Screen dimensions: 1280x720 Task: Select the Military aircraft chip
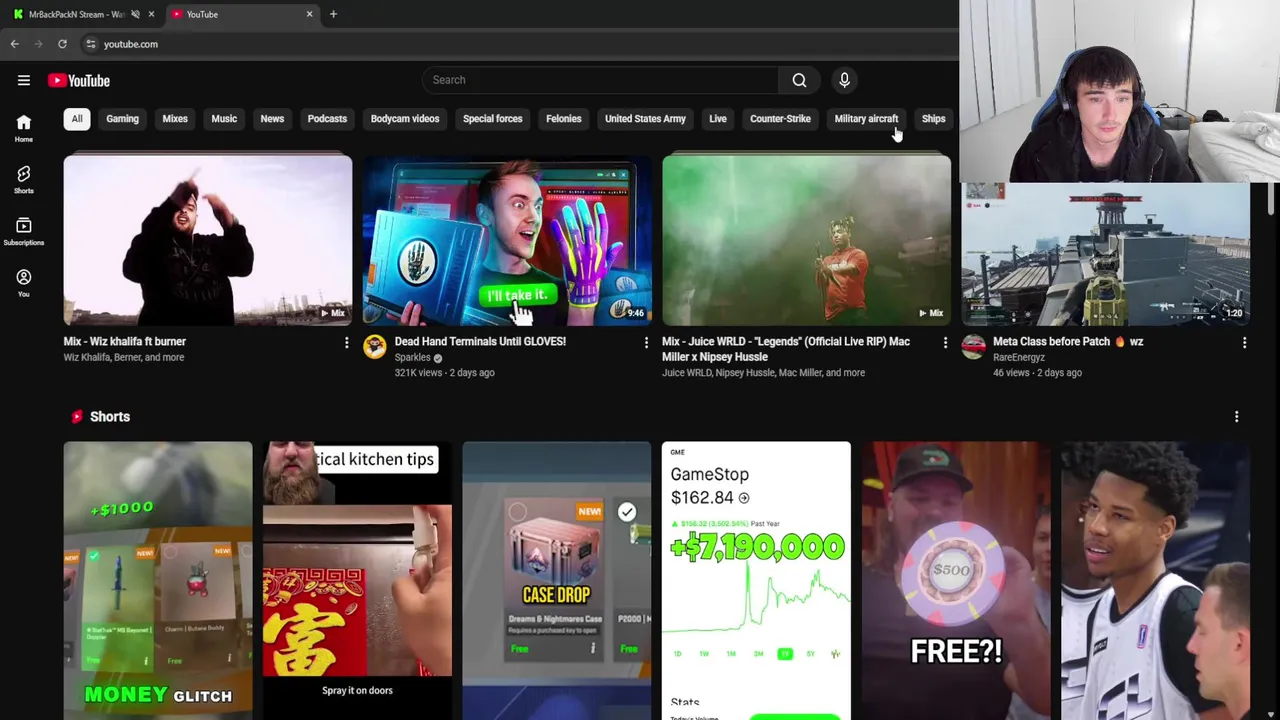[866, 119]
